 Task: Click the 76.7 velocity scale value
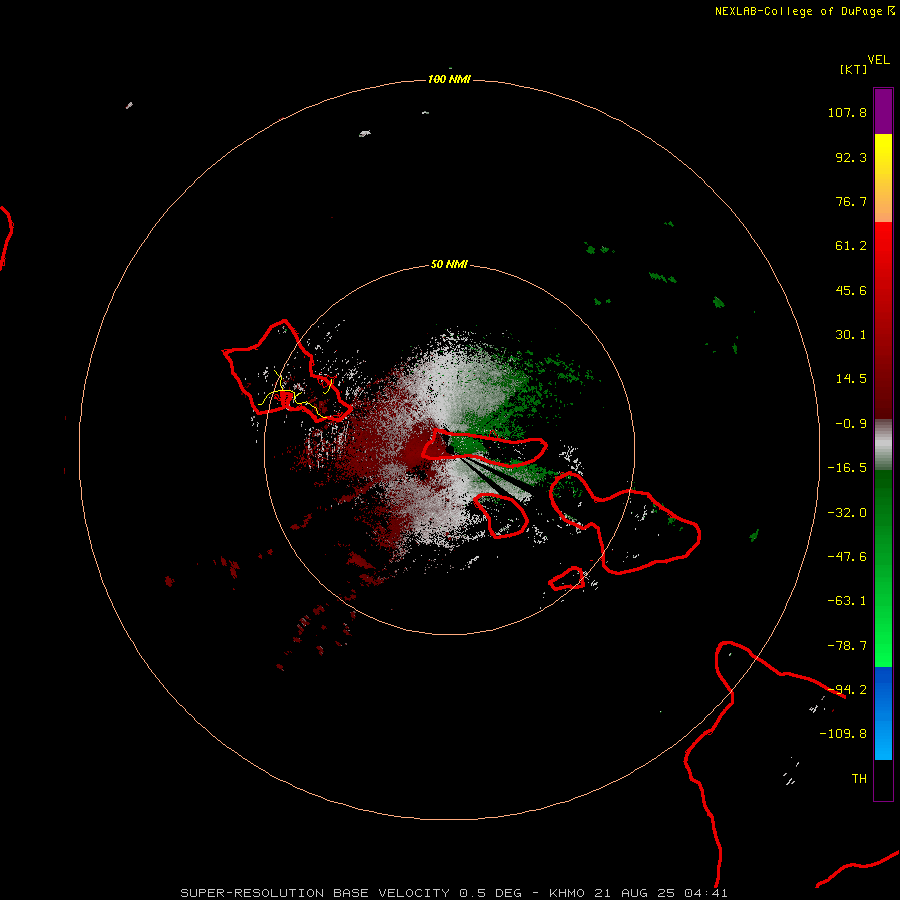[851, 201]
